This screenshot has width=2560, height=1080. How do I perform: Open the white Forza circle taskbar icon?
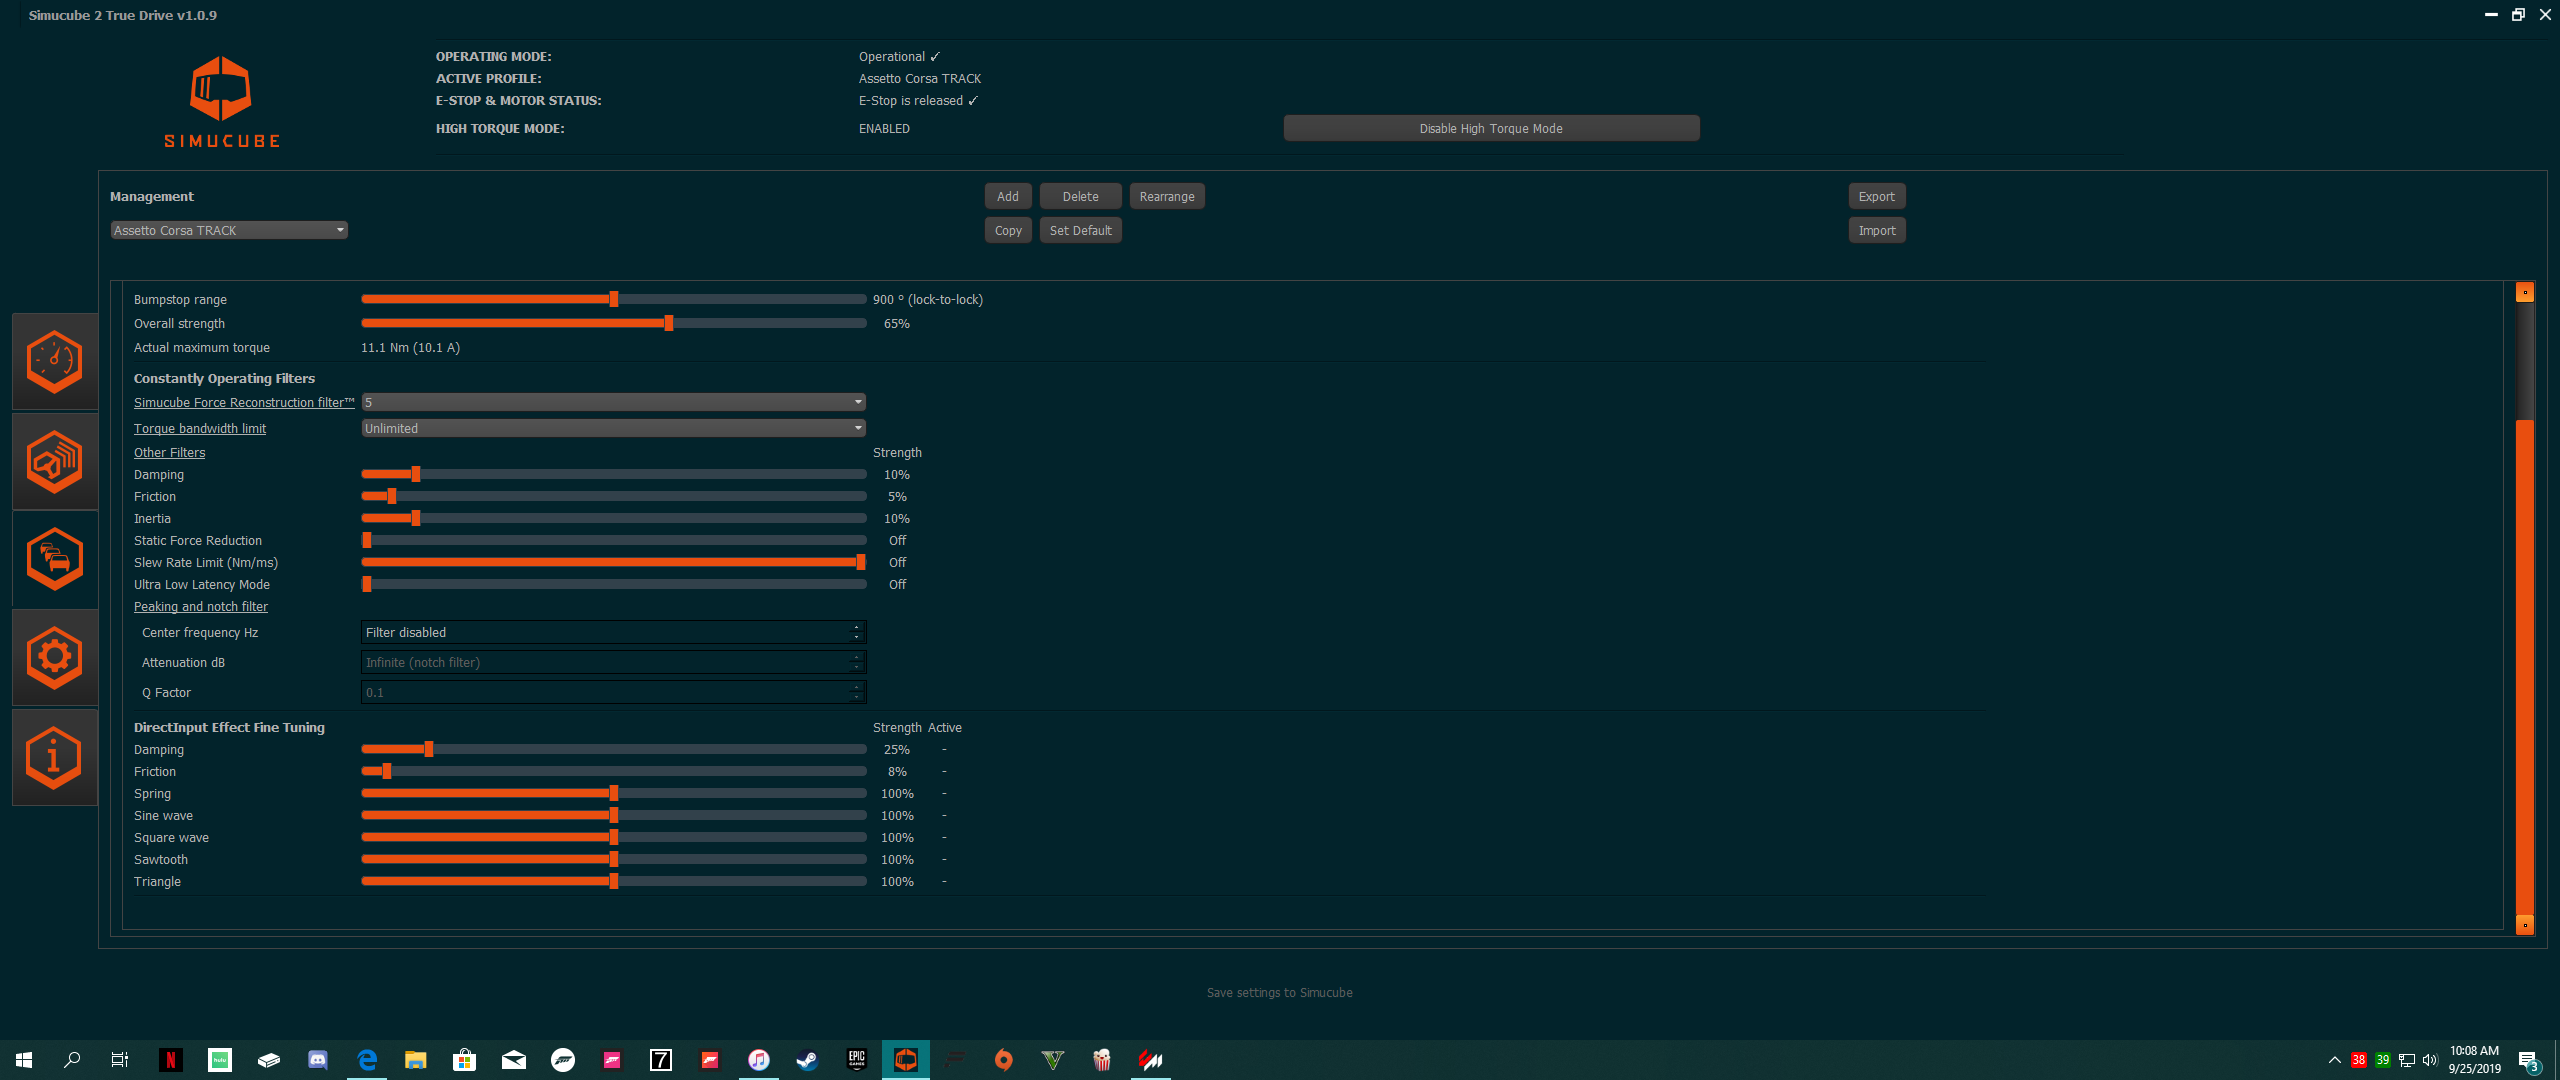click(563, 1060)
